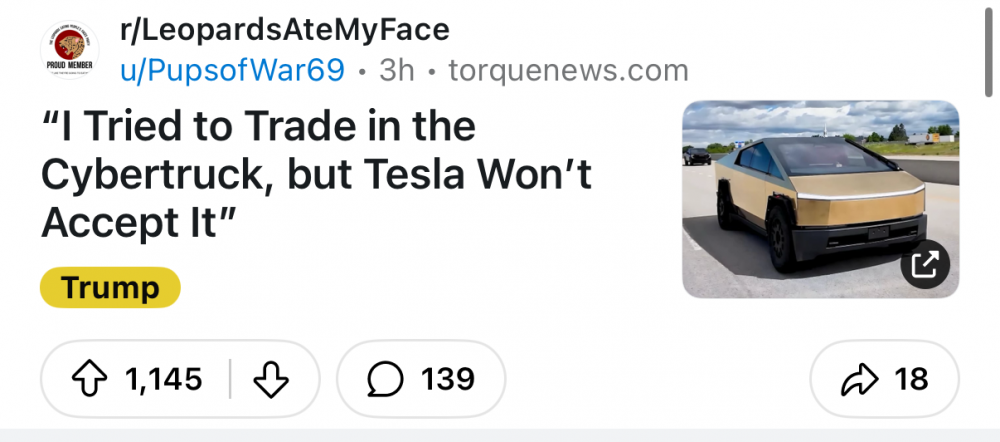Click the word "Cybertruck" in the title
This screenshot has width=1000, height=442.
155,176
